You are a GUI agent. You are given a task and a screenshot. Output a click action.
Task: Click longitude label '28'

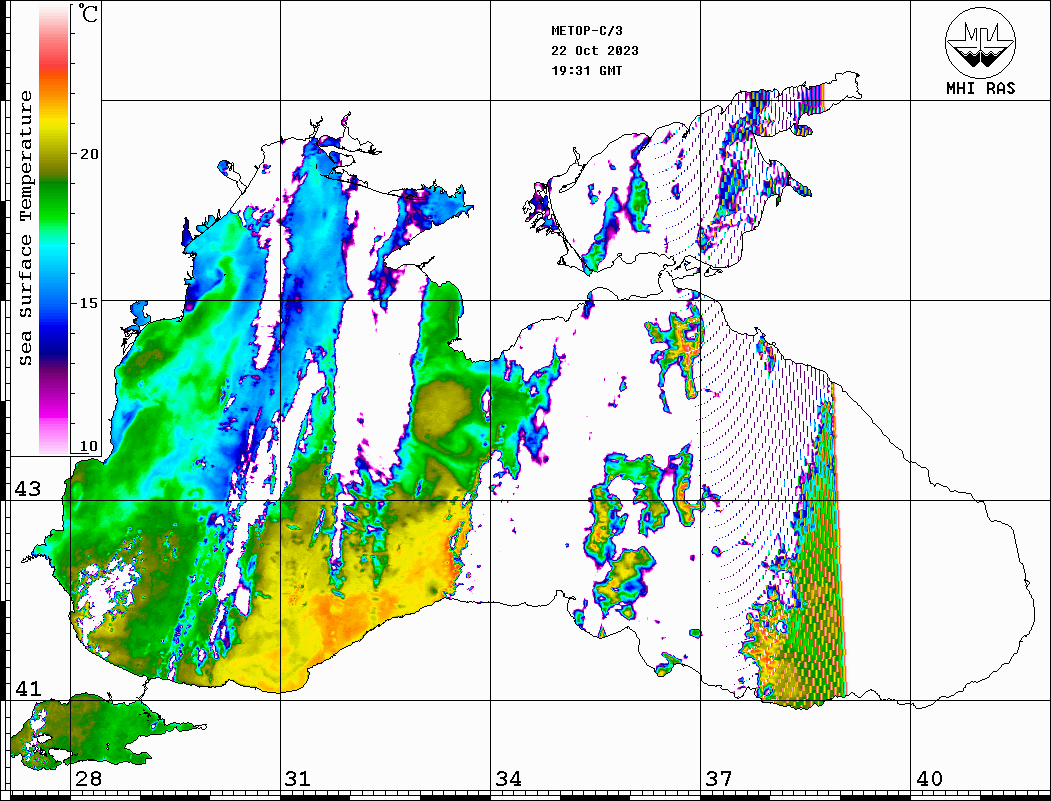(88, 779)
